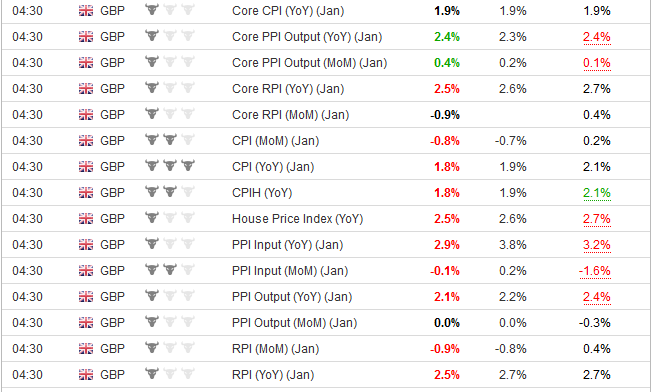Open the Core CPI (YoY) (Jan) event

click(x=288, y=11)
